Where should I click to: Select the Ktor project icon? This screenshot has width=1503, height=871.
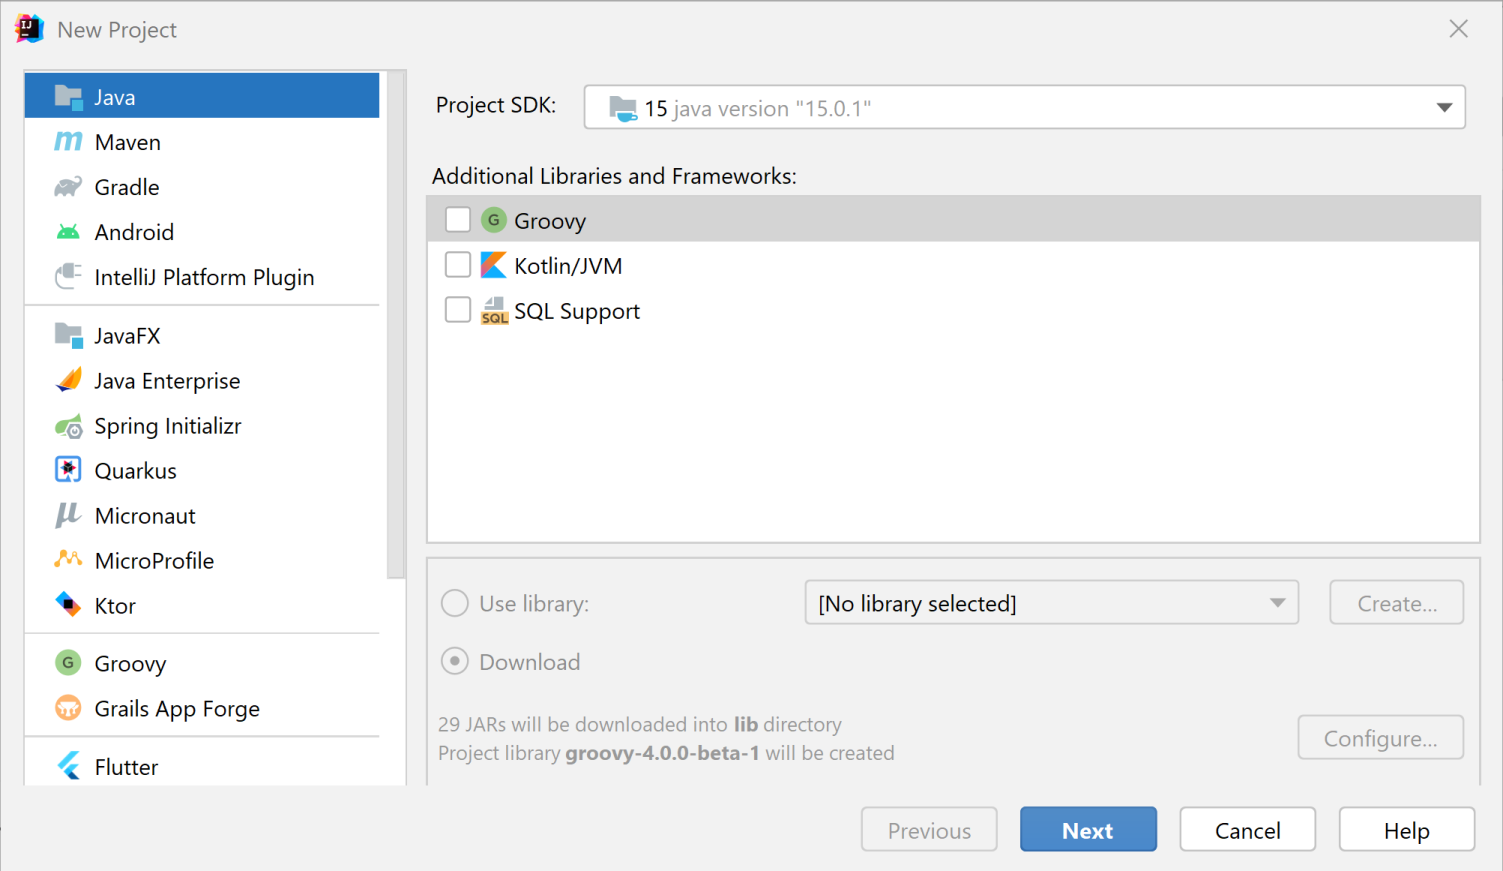[x=68, y=605]
